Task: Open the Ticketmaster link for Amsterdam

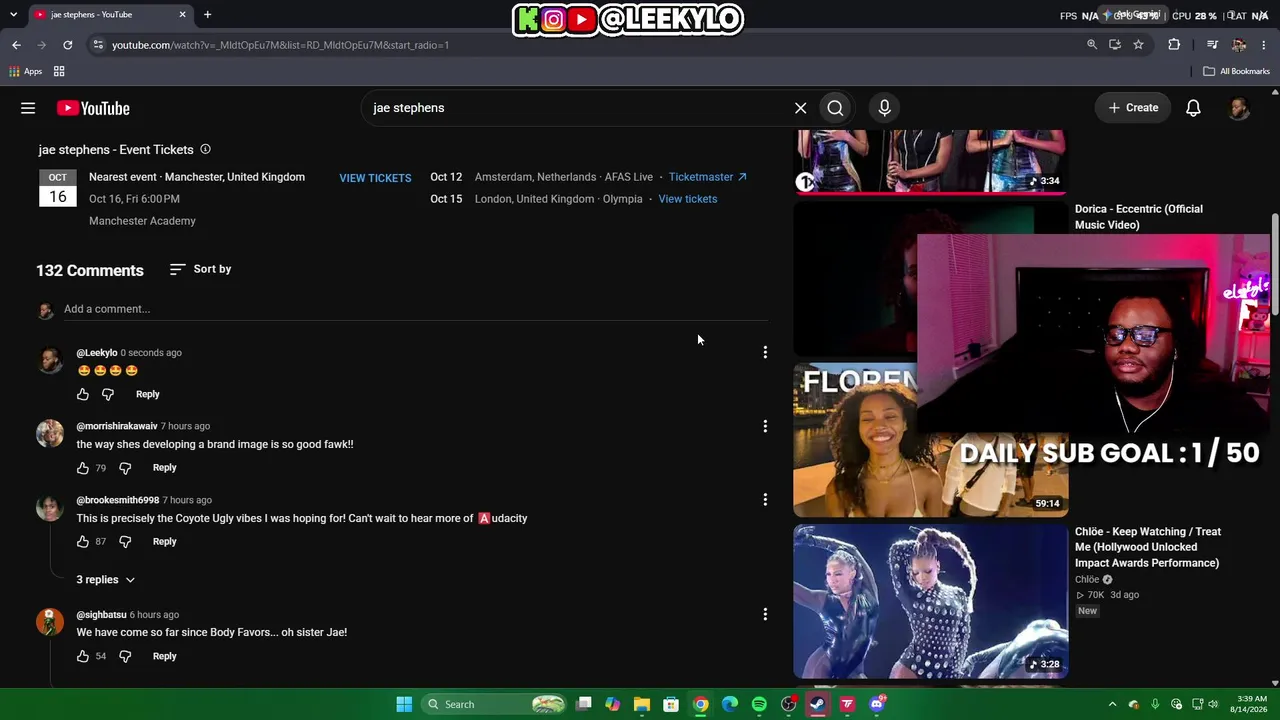Action: 708,177
